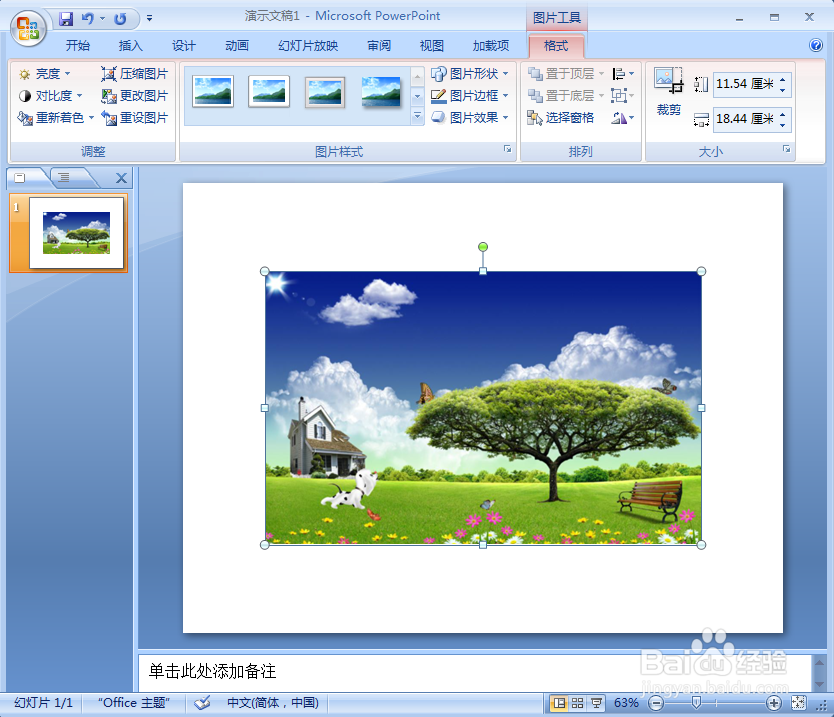Viewport: 834px width, 717px height.
Task: Click the Office button logo
Action: click(28, 28)
